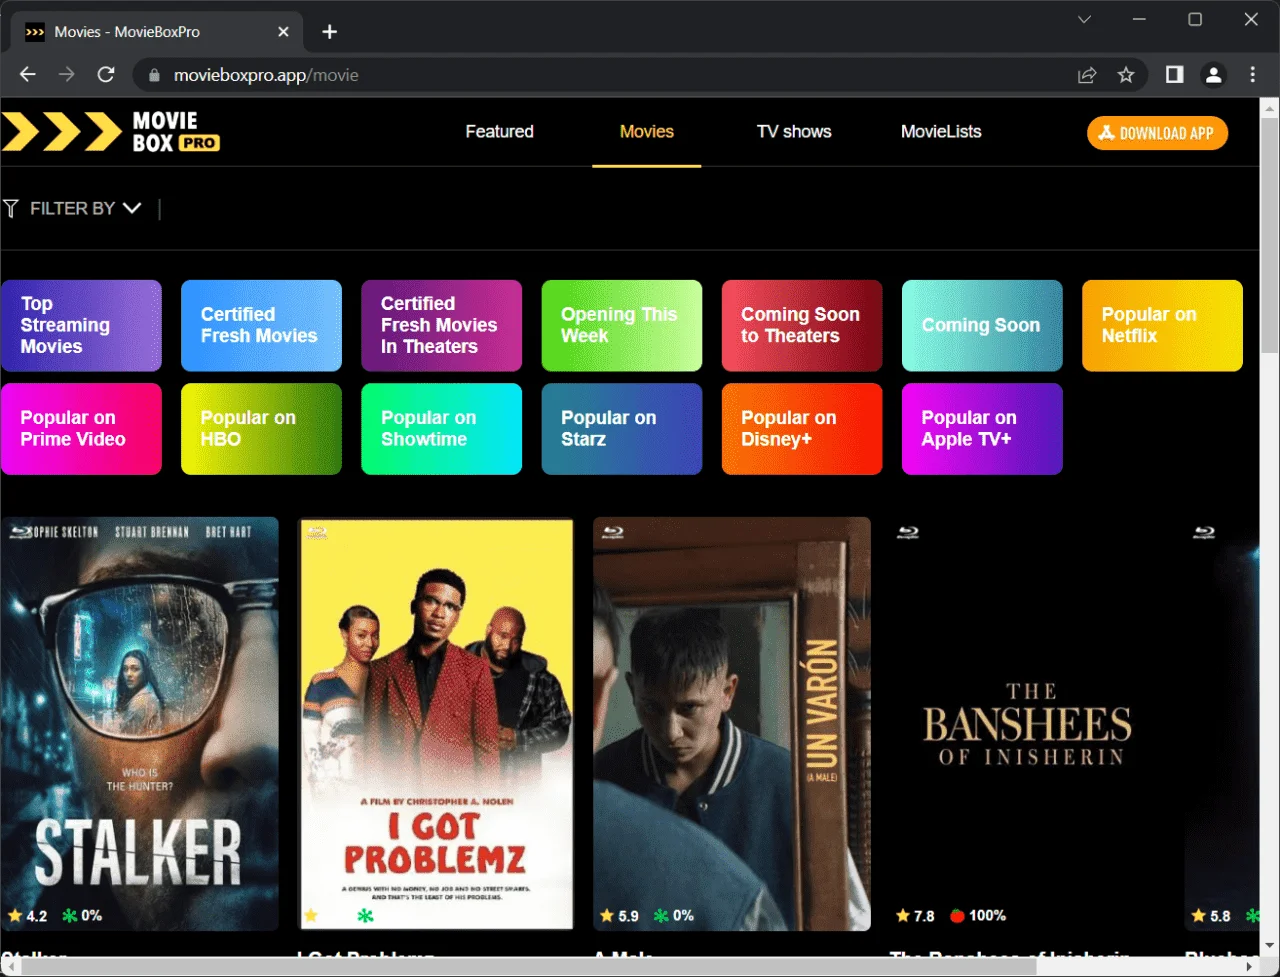Screen dimensions: 1280x977
Task: Open the teal Coming Soon tile
Action: coord(982,326)
